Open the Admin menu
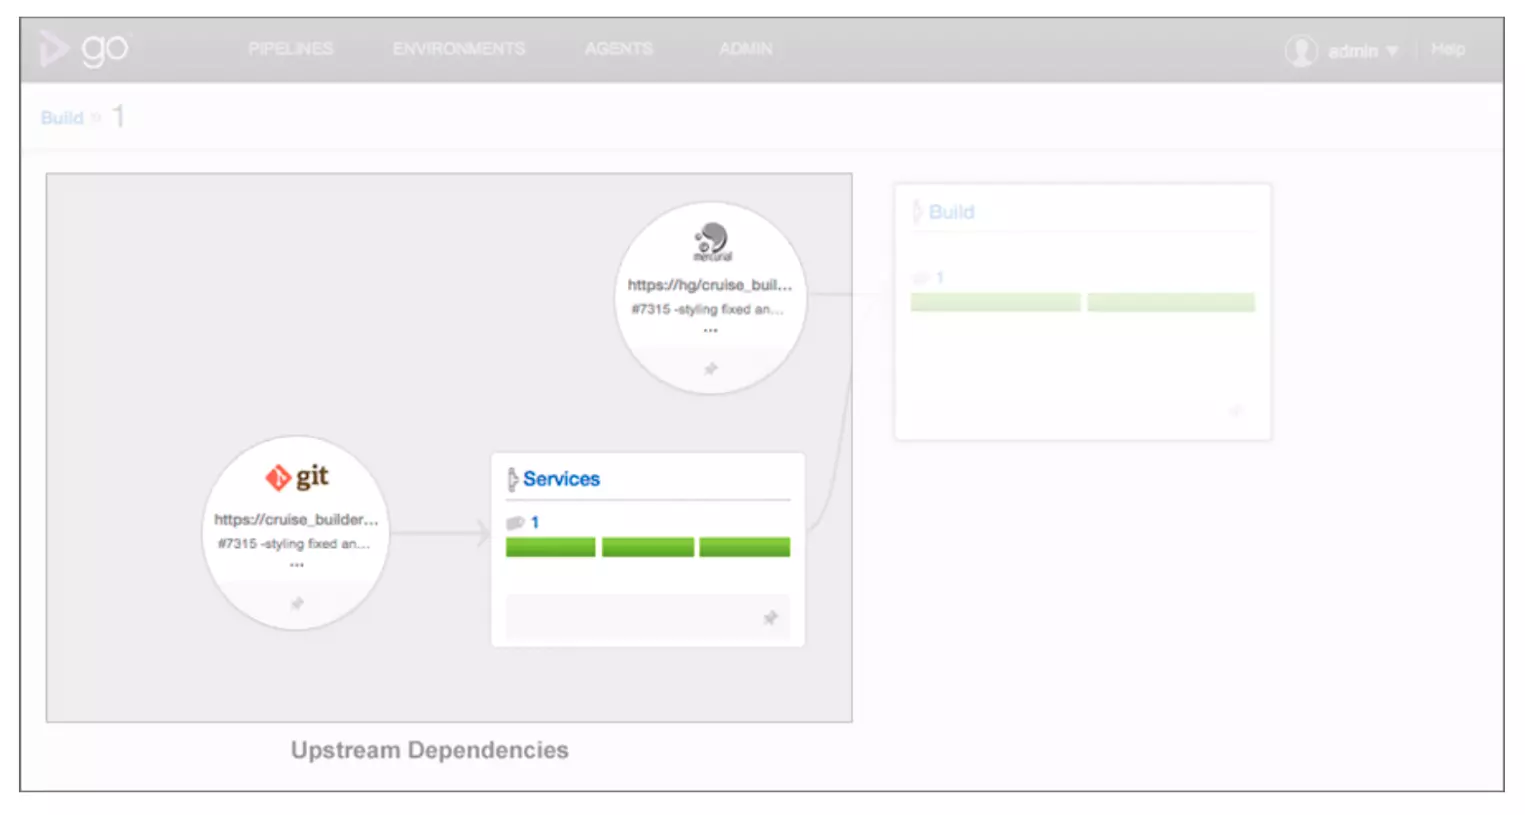 tap(746, 48)
